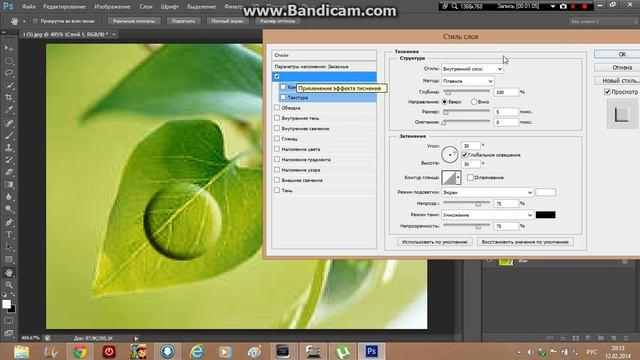640x360 pixels.
Task: Select the Magic Wand tool
Action: [x=9, y=85]
